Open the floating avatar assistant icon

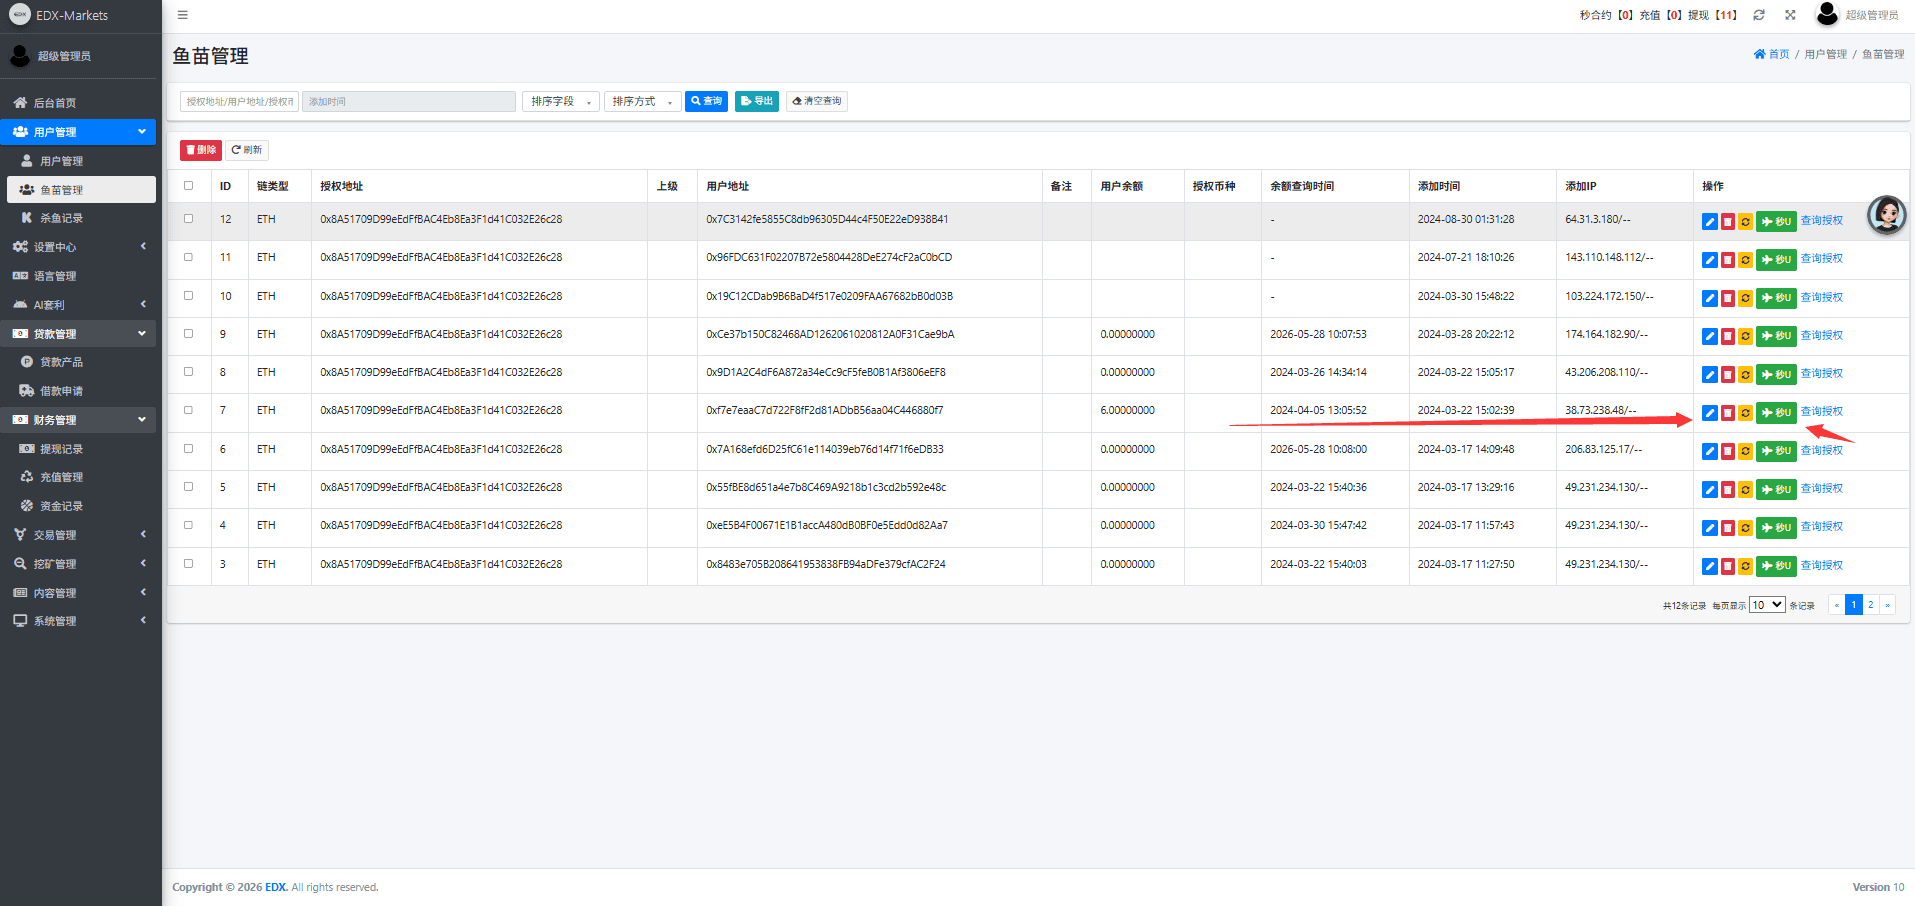pyautogui.click(x=1887, y=215)
